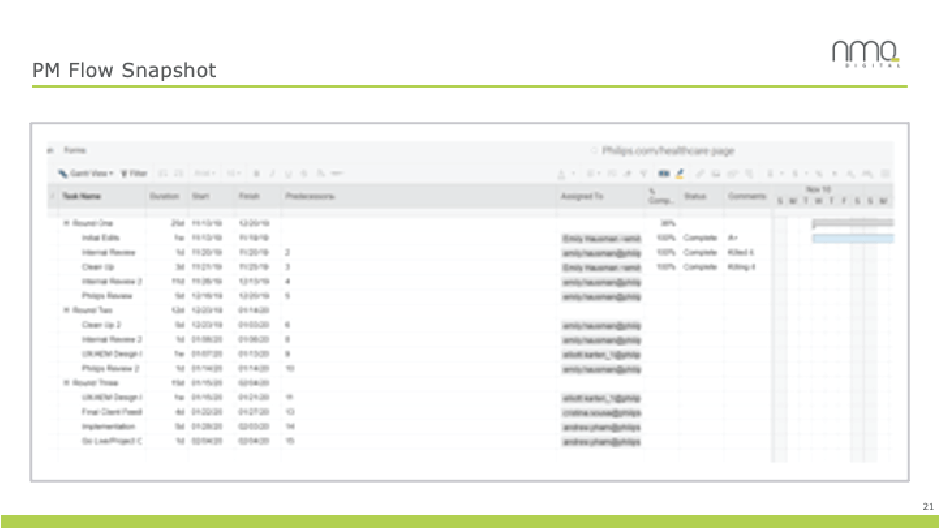Click the Filter button in toolbar
Screen dimensions: 940x529
(134, 173)
